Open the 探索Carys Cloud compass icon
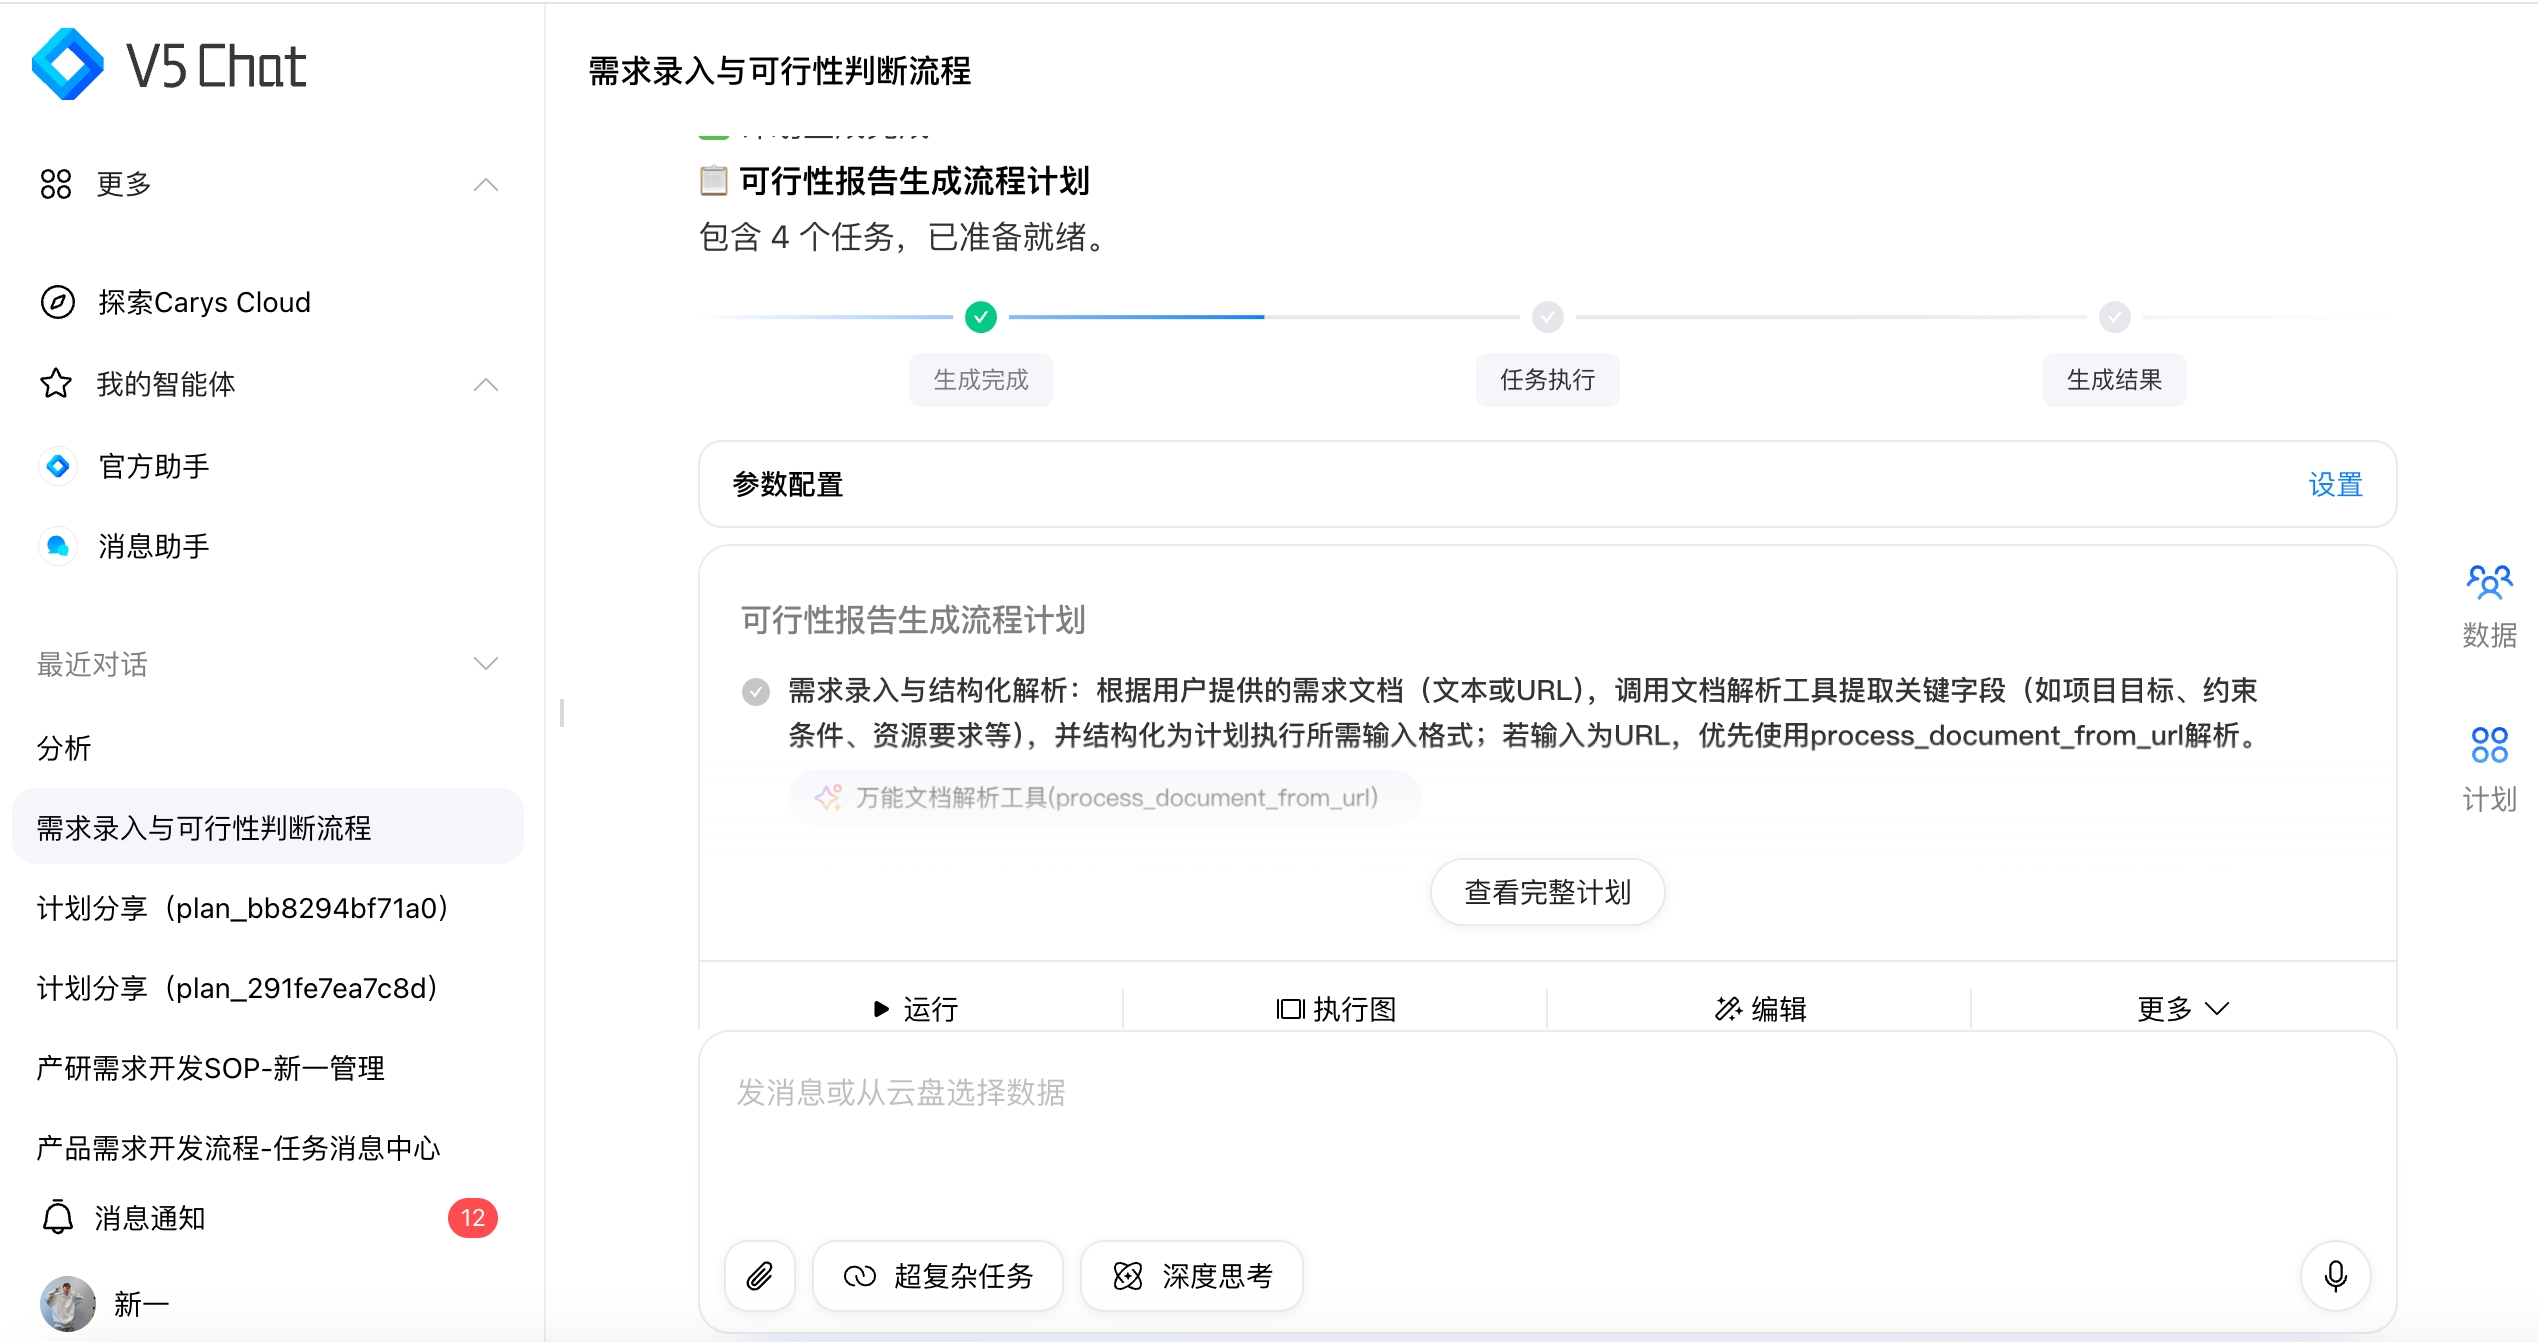 57,302
